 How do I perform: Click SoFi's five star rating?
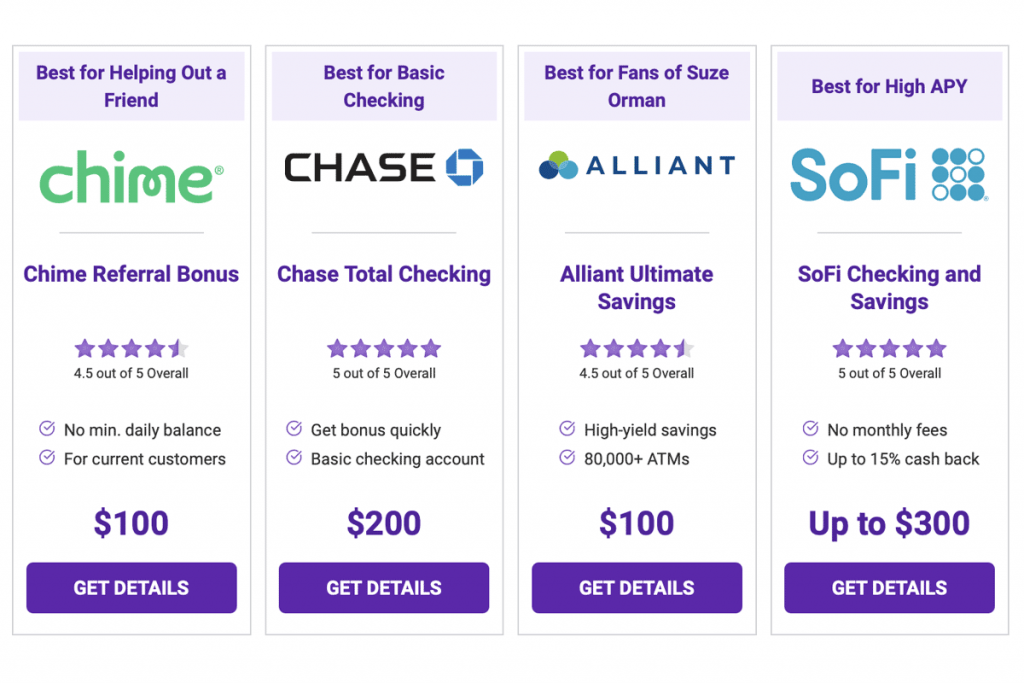tap(889, 349)
